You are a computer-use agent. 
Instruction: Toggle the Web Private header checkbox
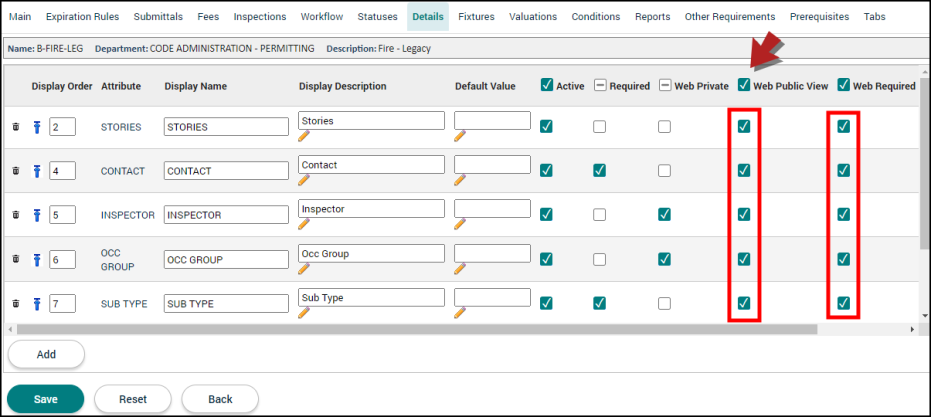pos(664,86)
